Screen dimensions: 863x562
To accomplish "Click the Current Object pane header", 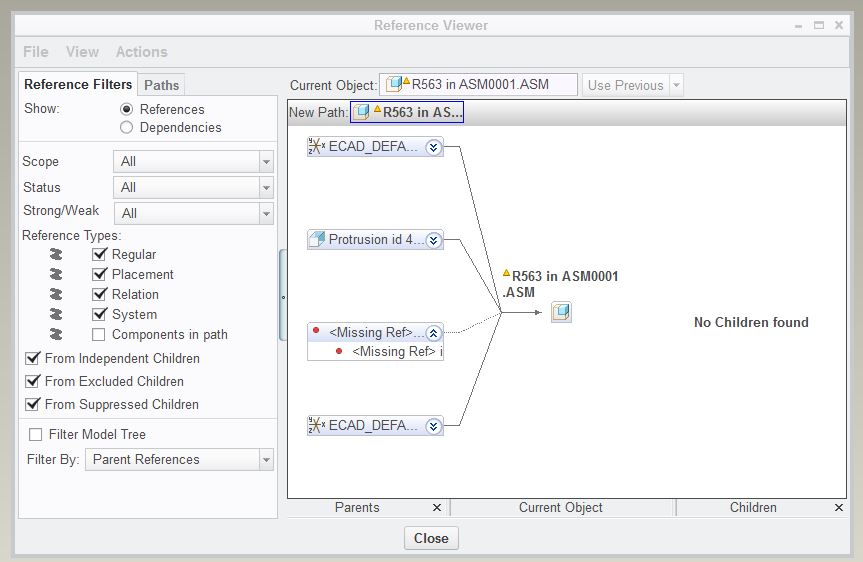I will 561,508.
